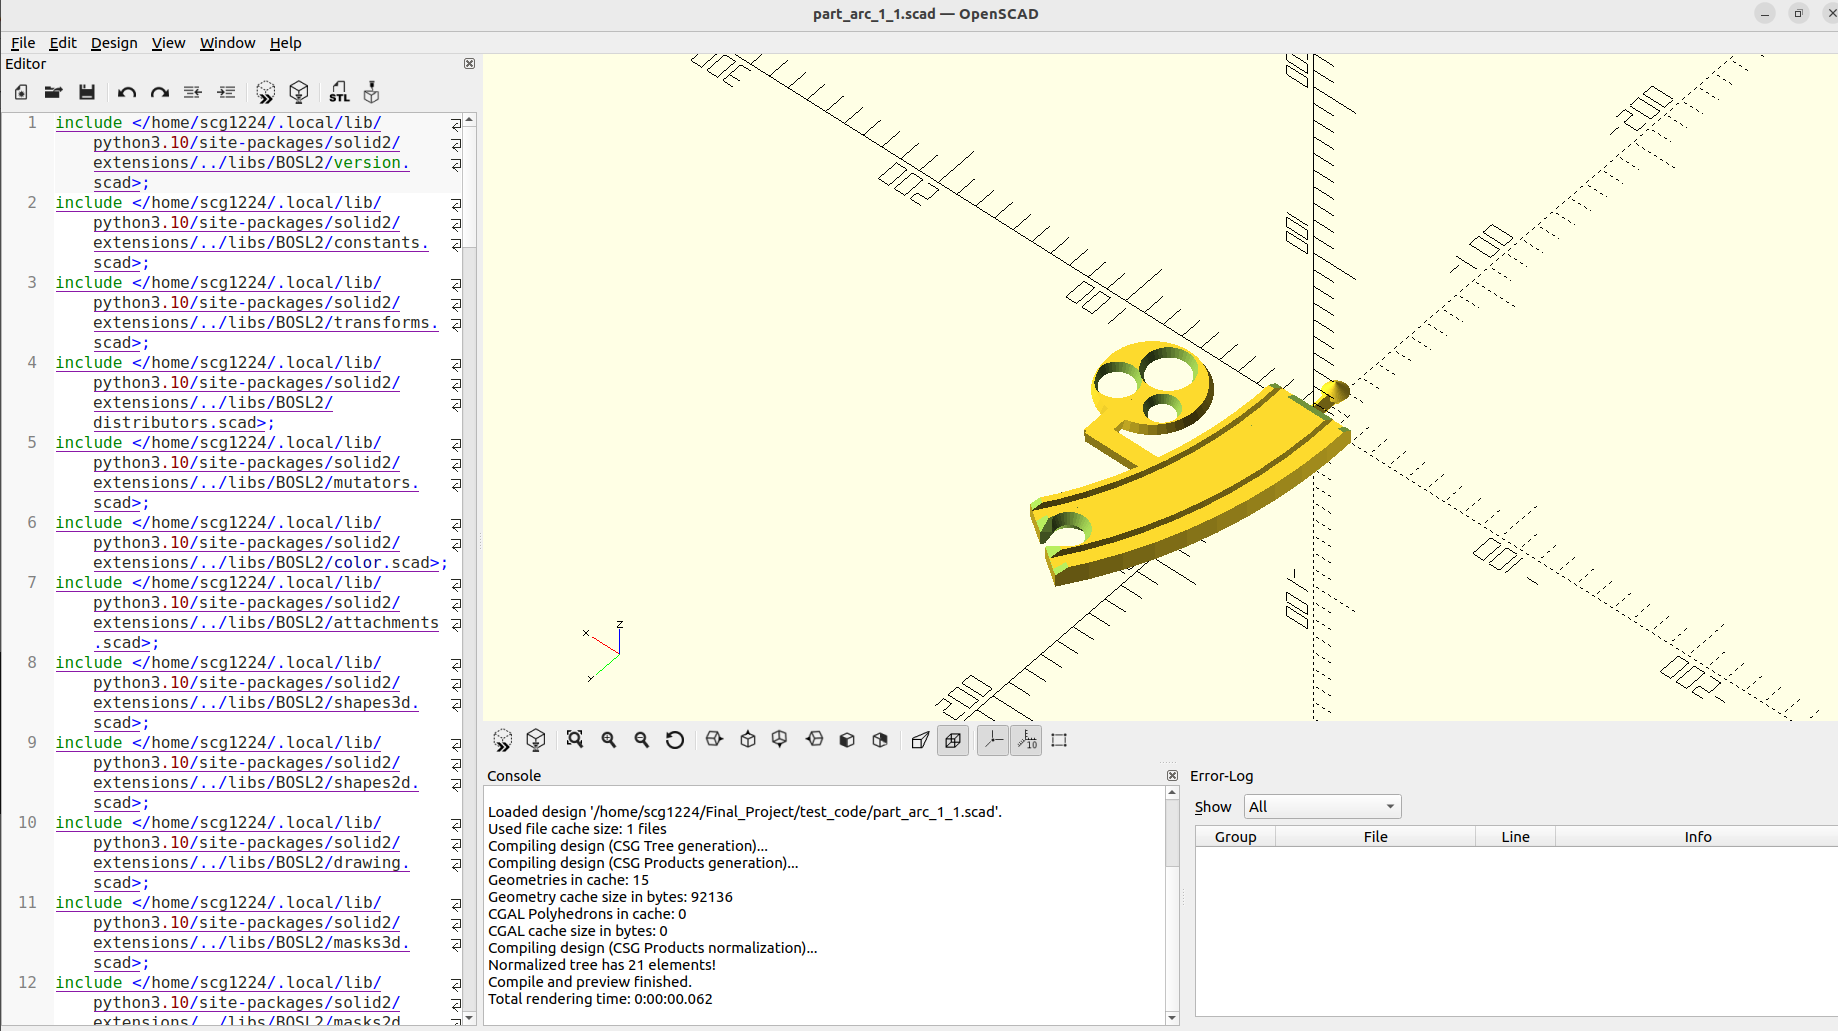The height and width of the screenshot is (1031, 1838).
Task: Click 'Compile and preview finished.' in the console
Action: (589, 982)
